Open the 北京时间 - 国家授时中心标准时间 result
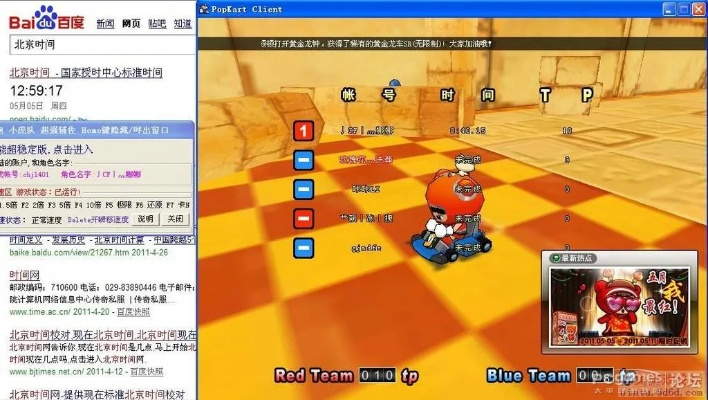708x400 pixels. [x=86, y=73]
